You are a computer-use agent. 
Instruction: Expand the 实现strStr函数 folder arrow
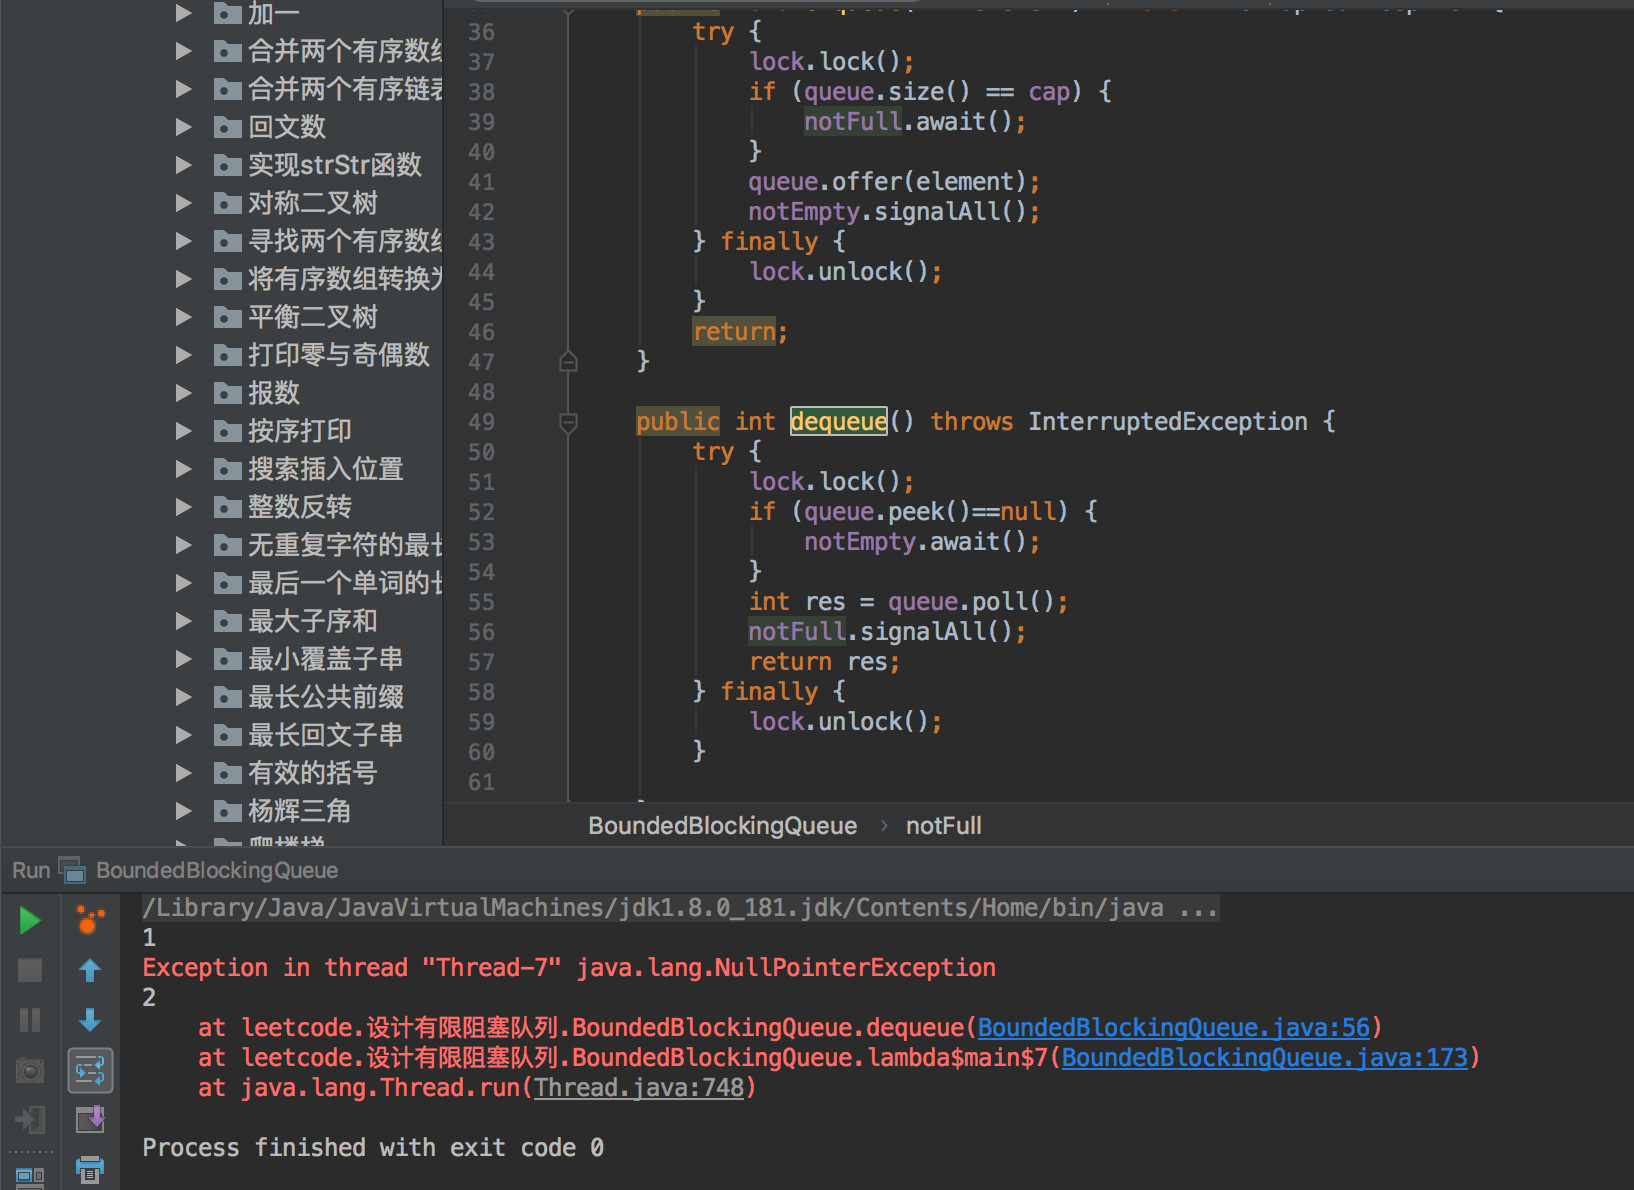click(184, 165)
